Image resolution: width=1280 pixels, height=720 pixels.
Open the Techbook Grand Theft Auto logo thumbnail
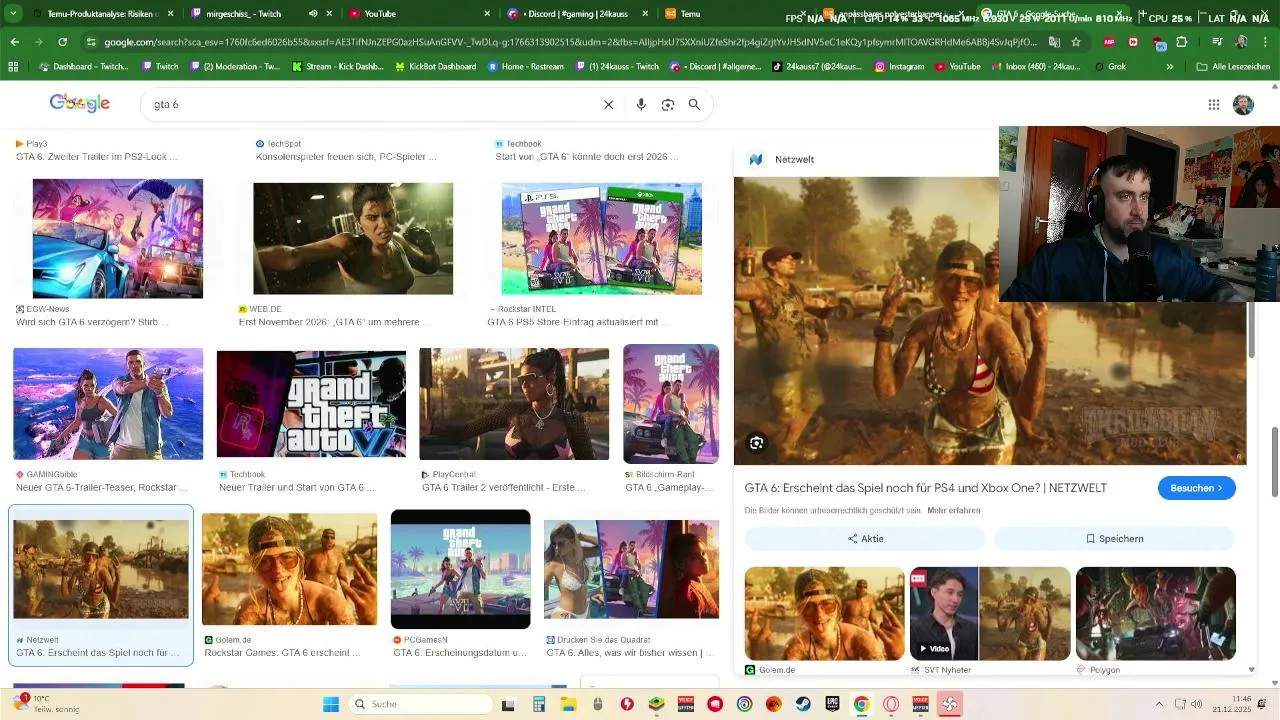311,404
